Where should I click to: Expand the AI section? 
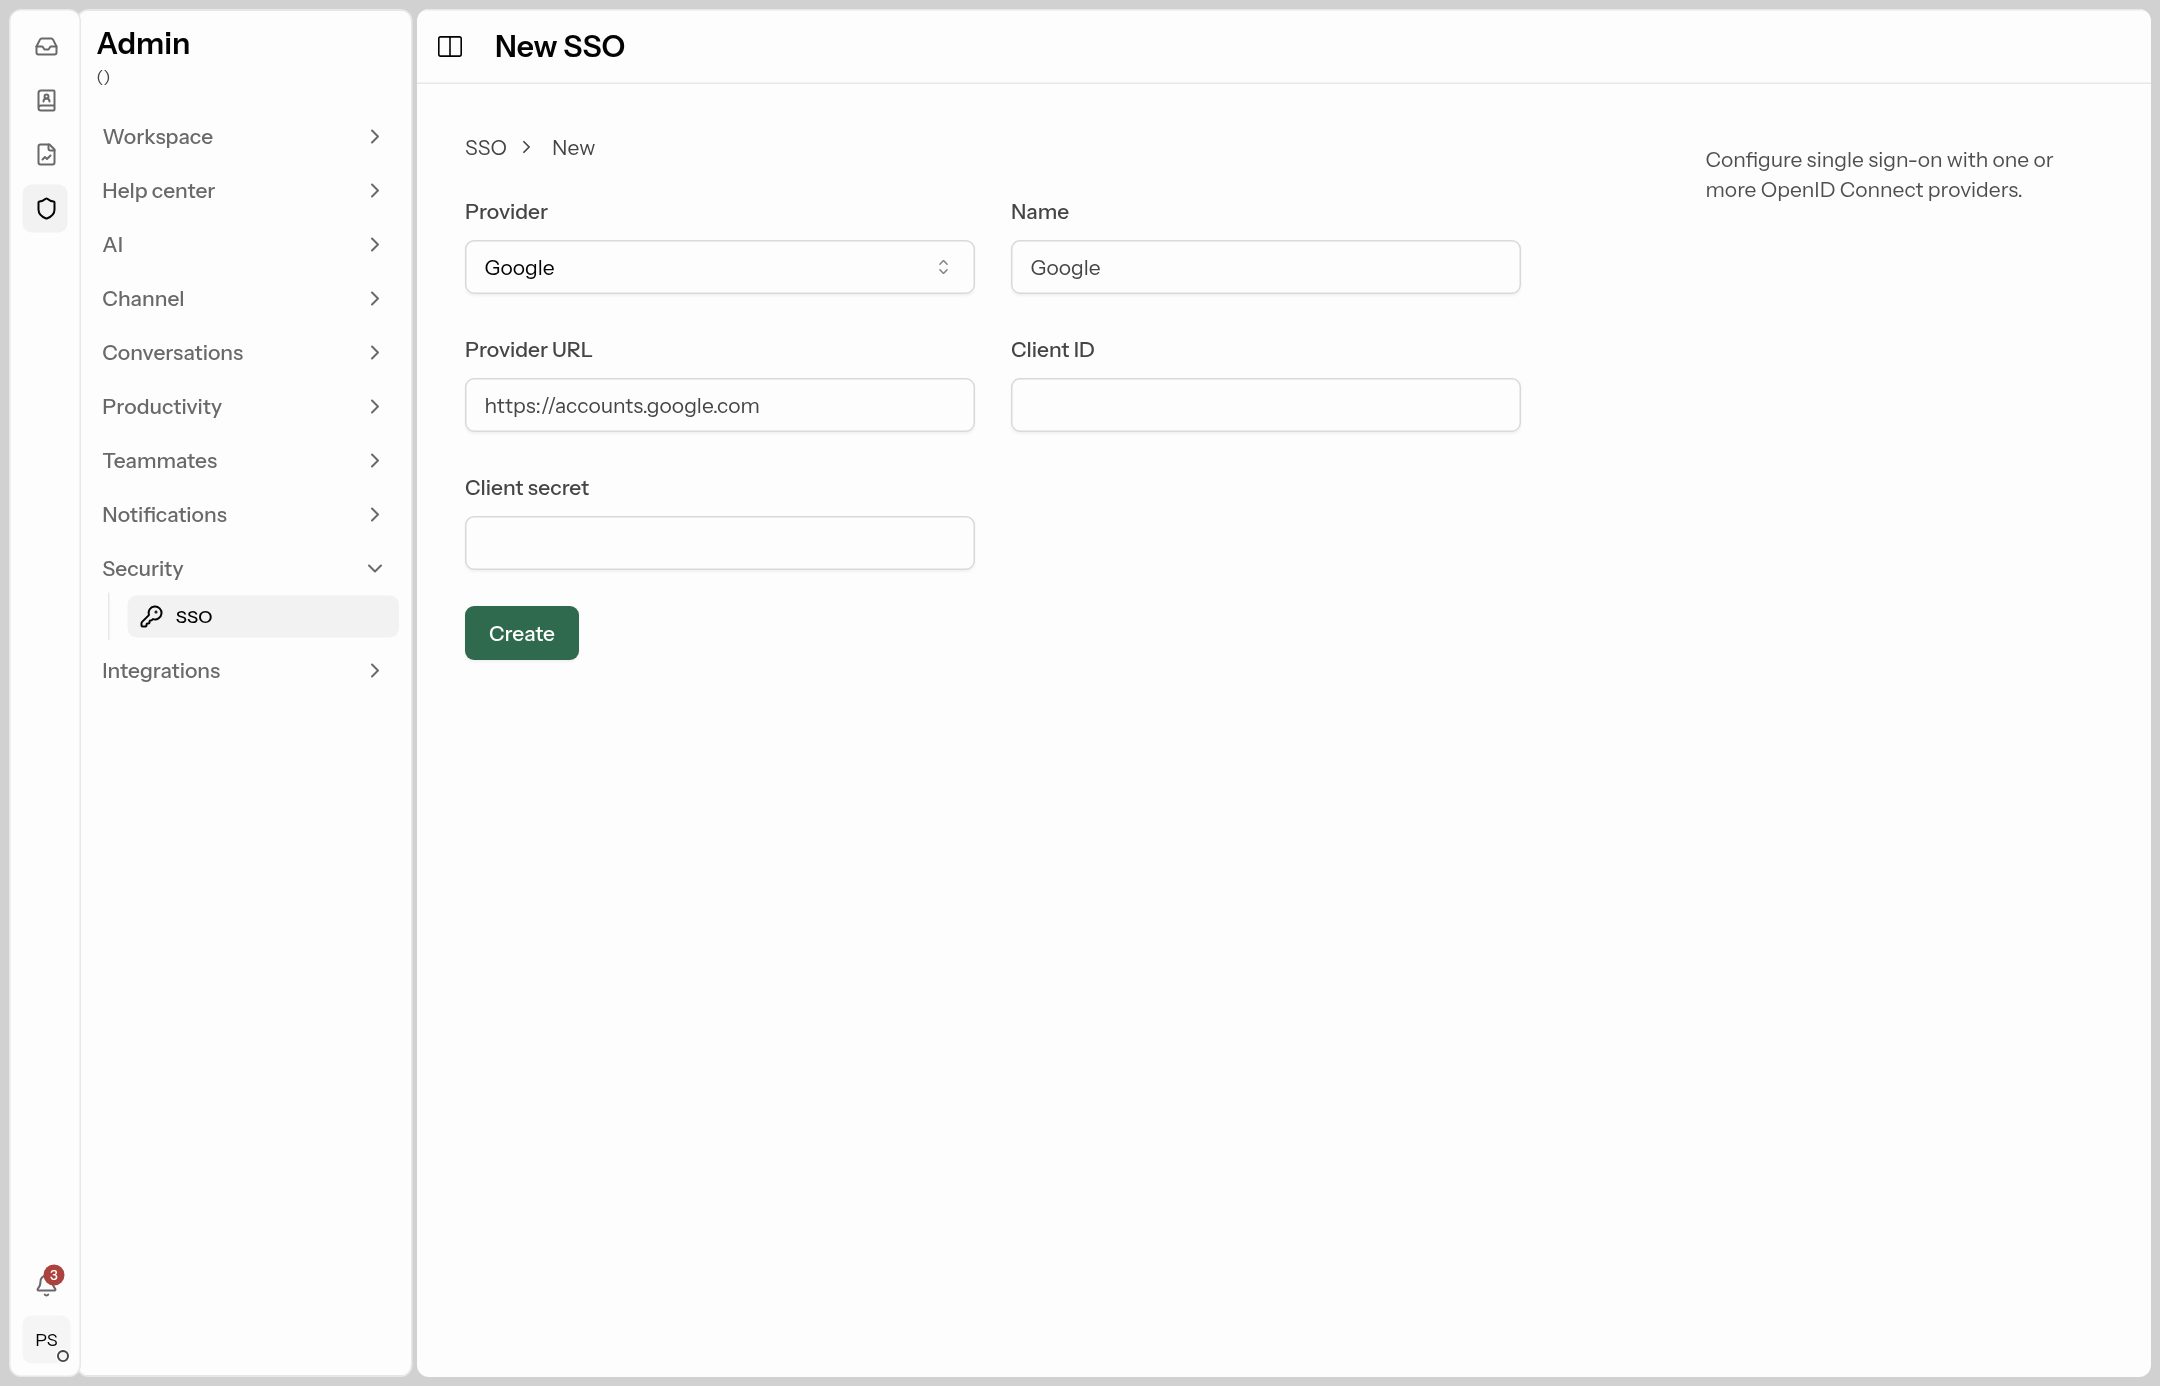pos(243,244)
